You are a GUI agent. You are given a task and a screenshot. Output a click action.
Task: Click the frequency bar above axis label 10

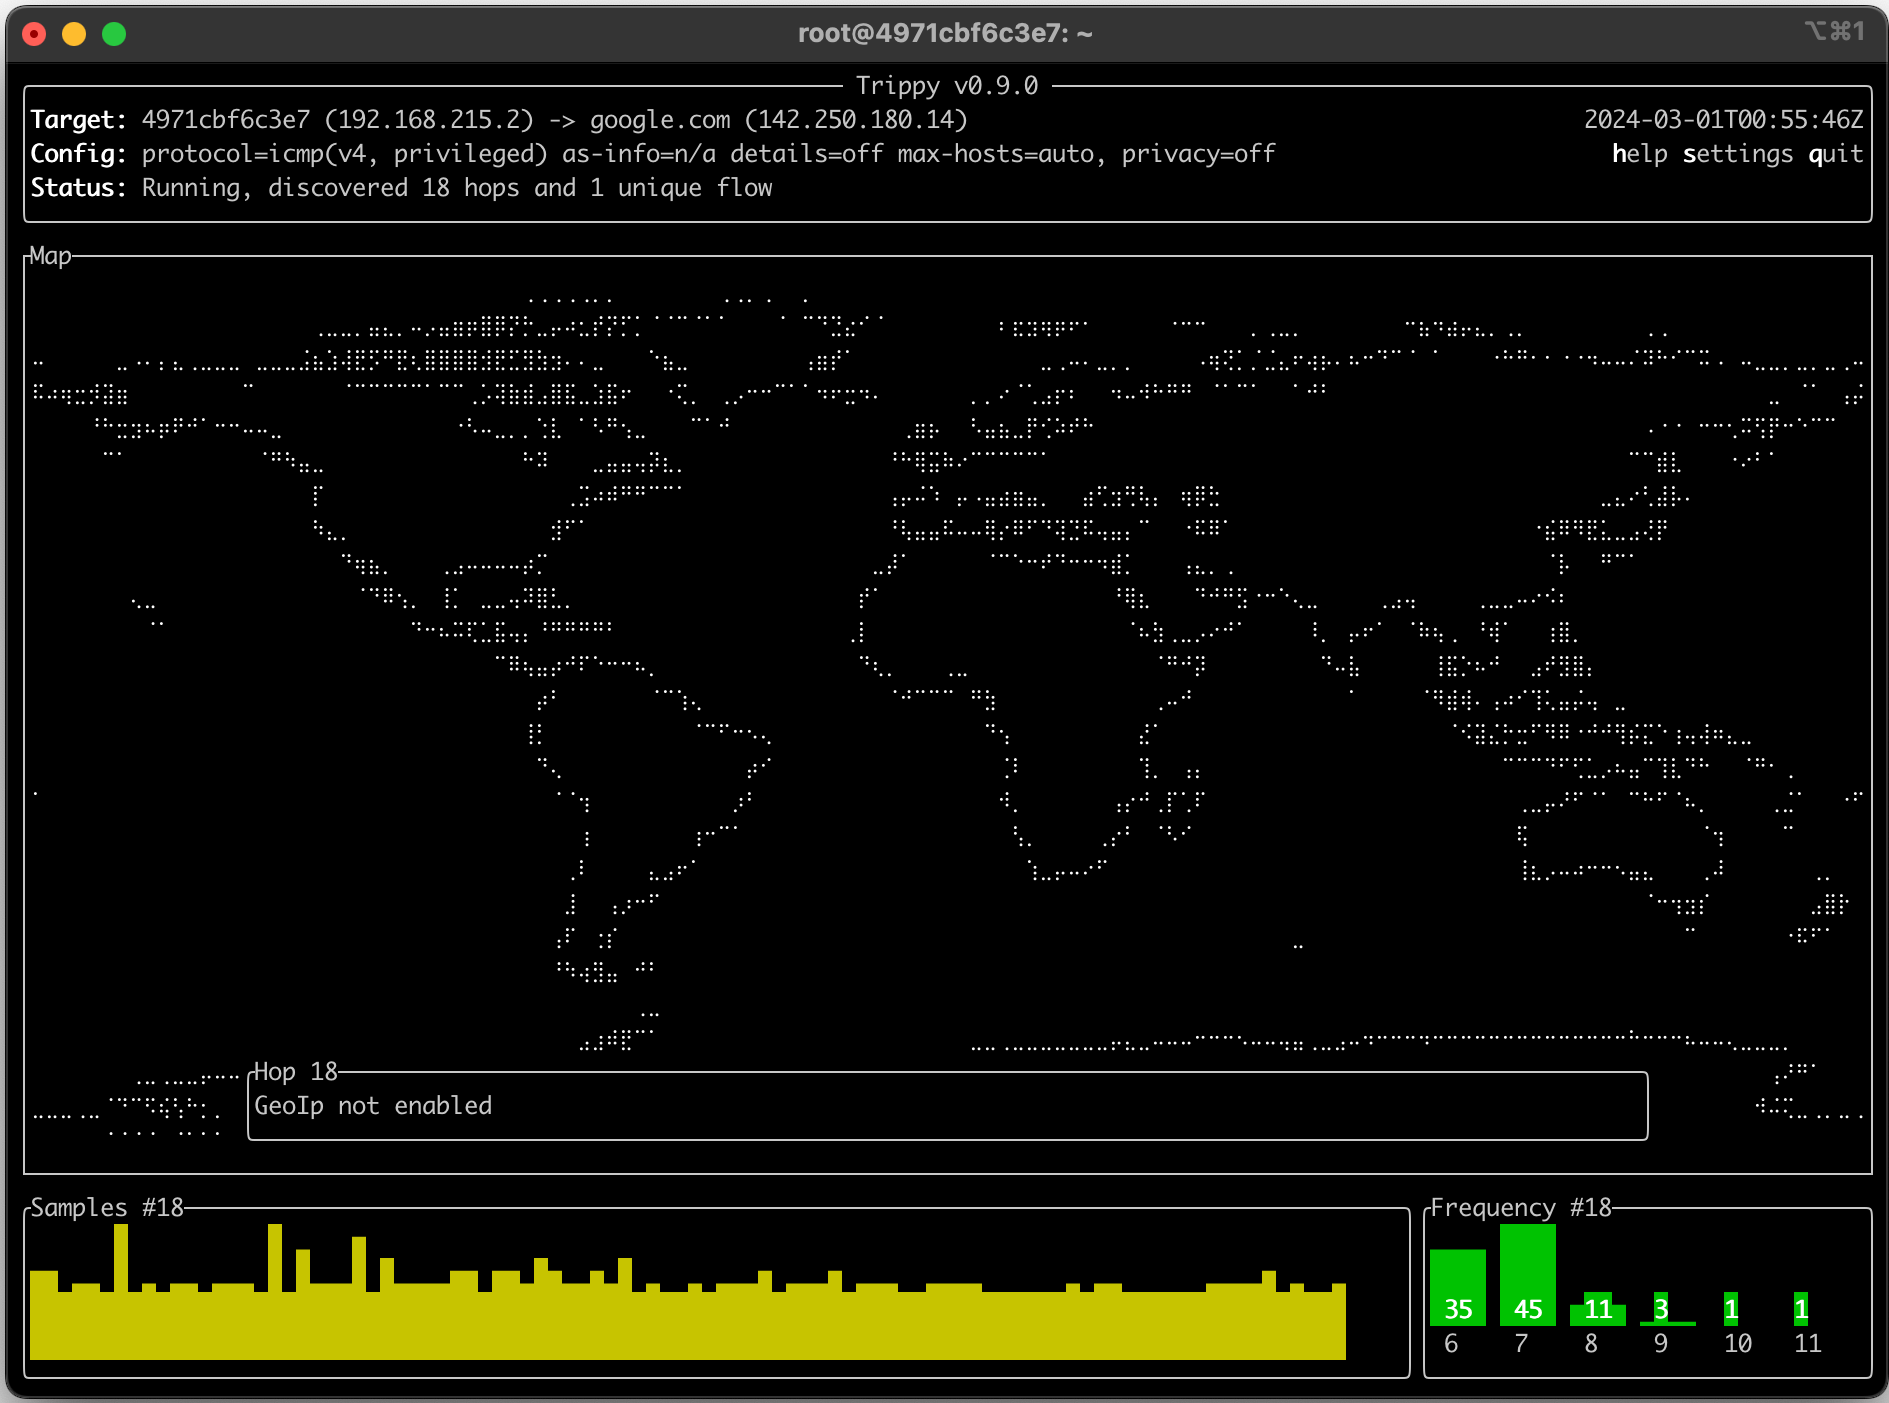(x=1731, y=1309)
